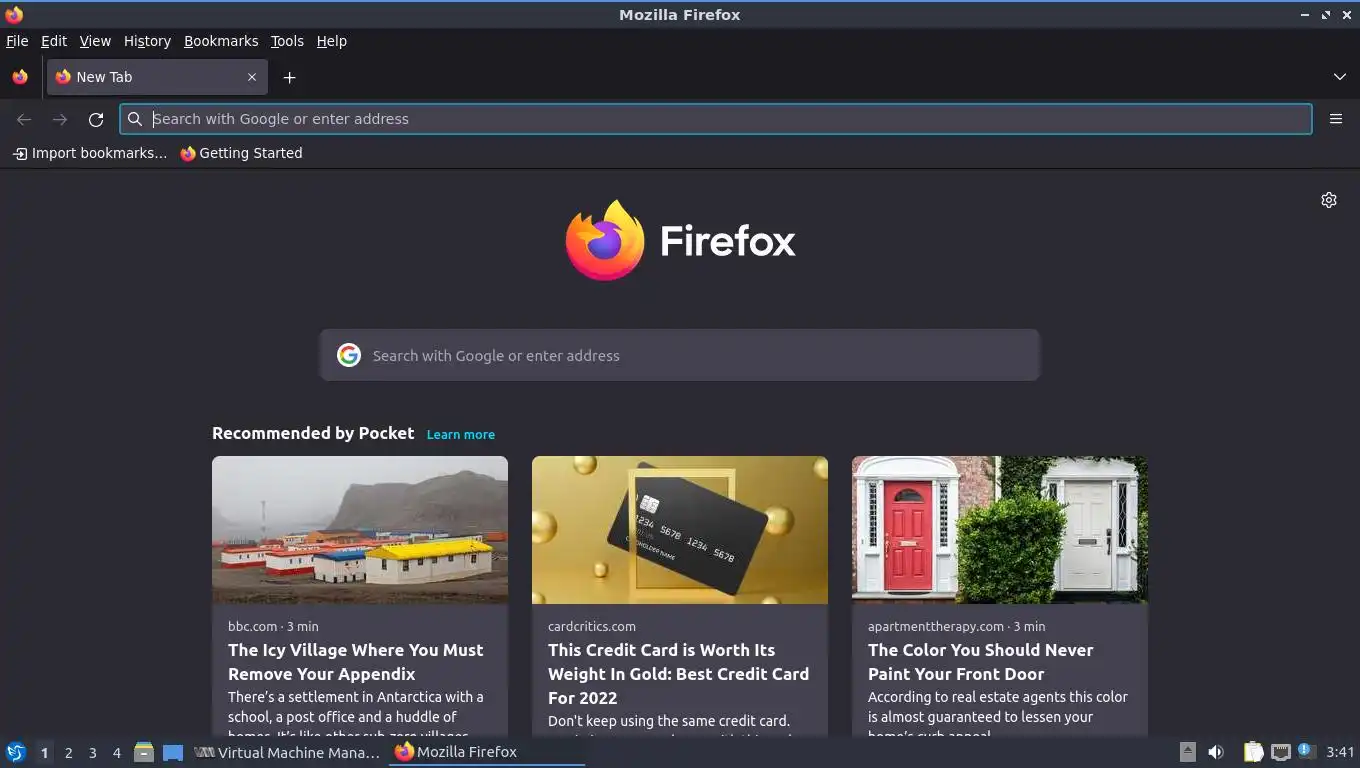Open Getting Started bookmark
Image resolution: width=1360 pixels, height=768 pixels.
pos(241,153)
